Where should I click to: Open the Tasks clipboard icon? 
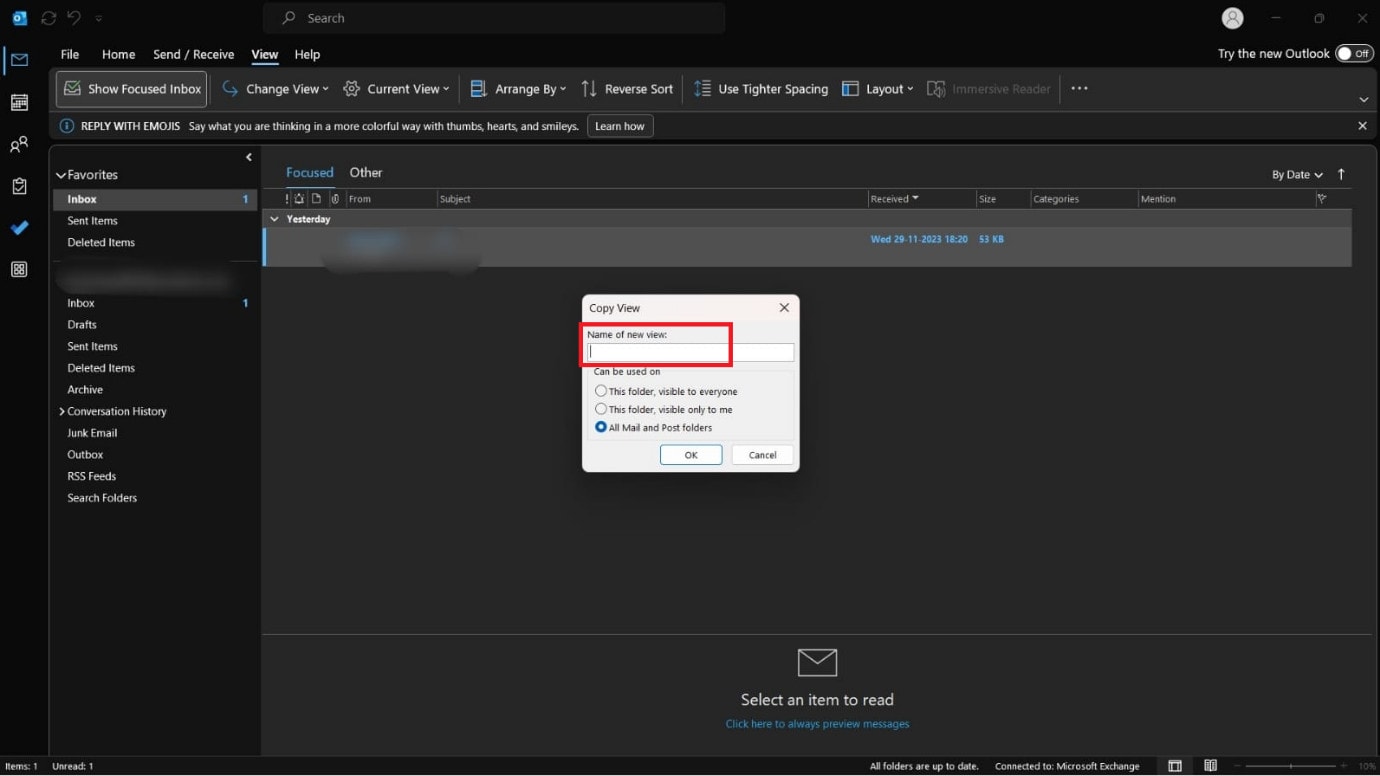[18, 186]
